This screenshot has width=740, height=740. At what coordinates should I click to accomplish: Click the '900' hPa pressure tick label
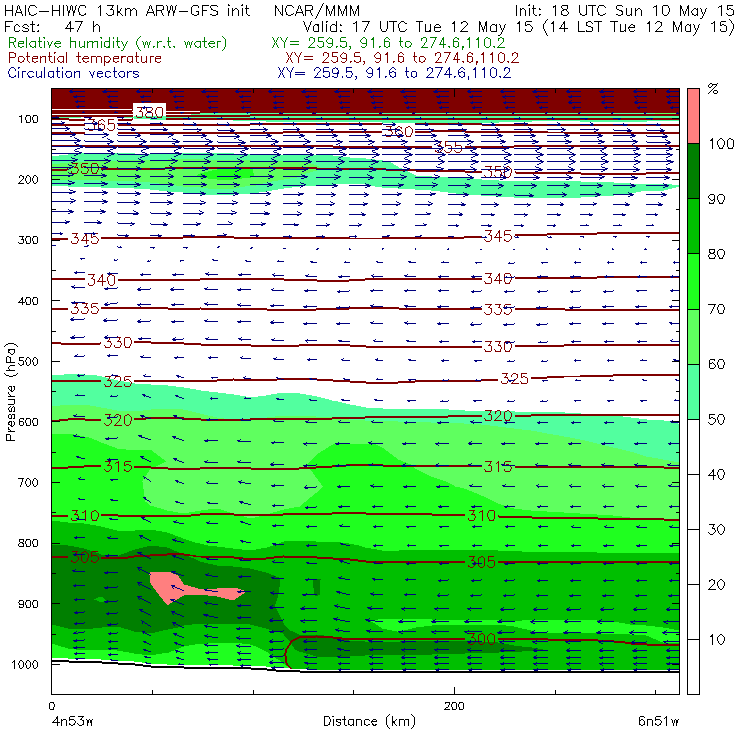(28, 604)
